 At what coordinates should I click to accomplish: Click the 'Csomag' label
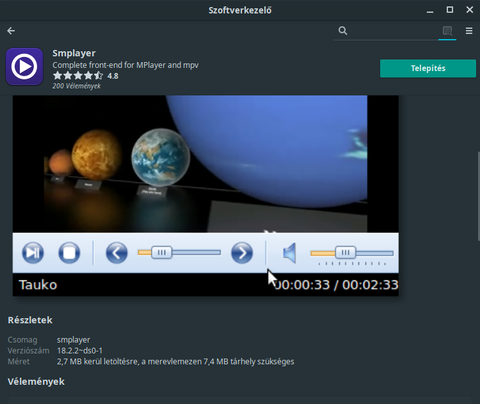point(22,340)
